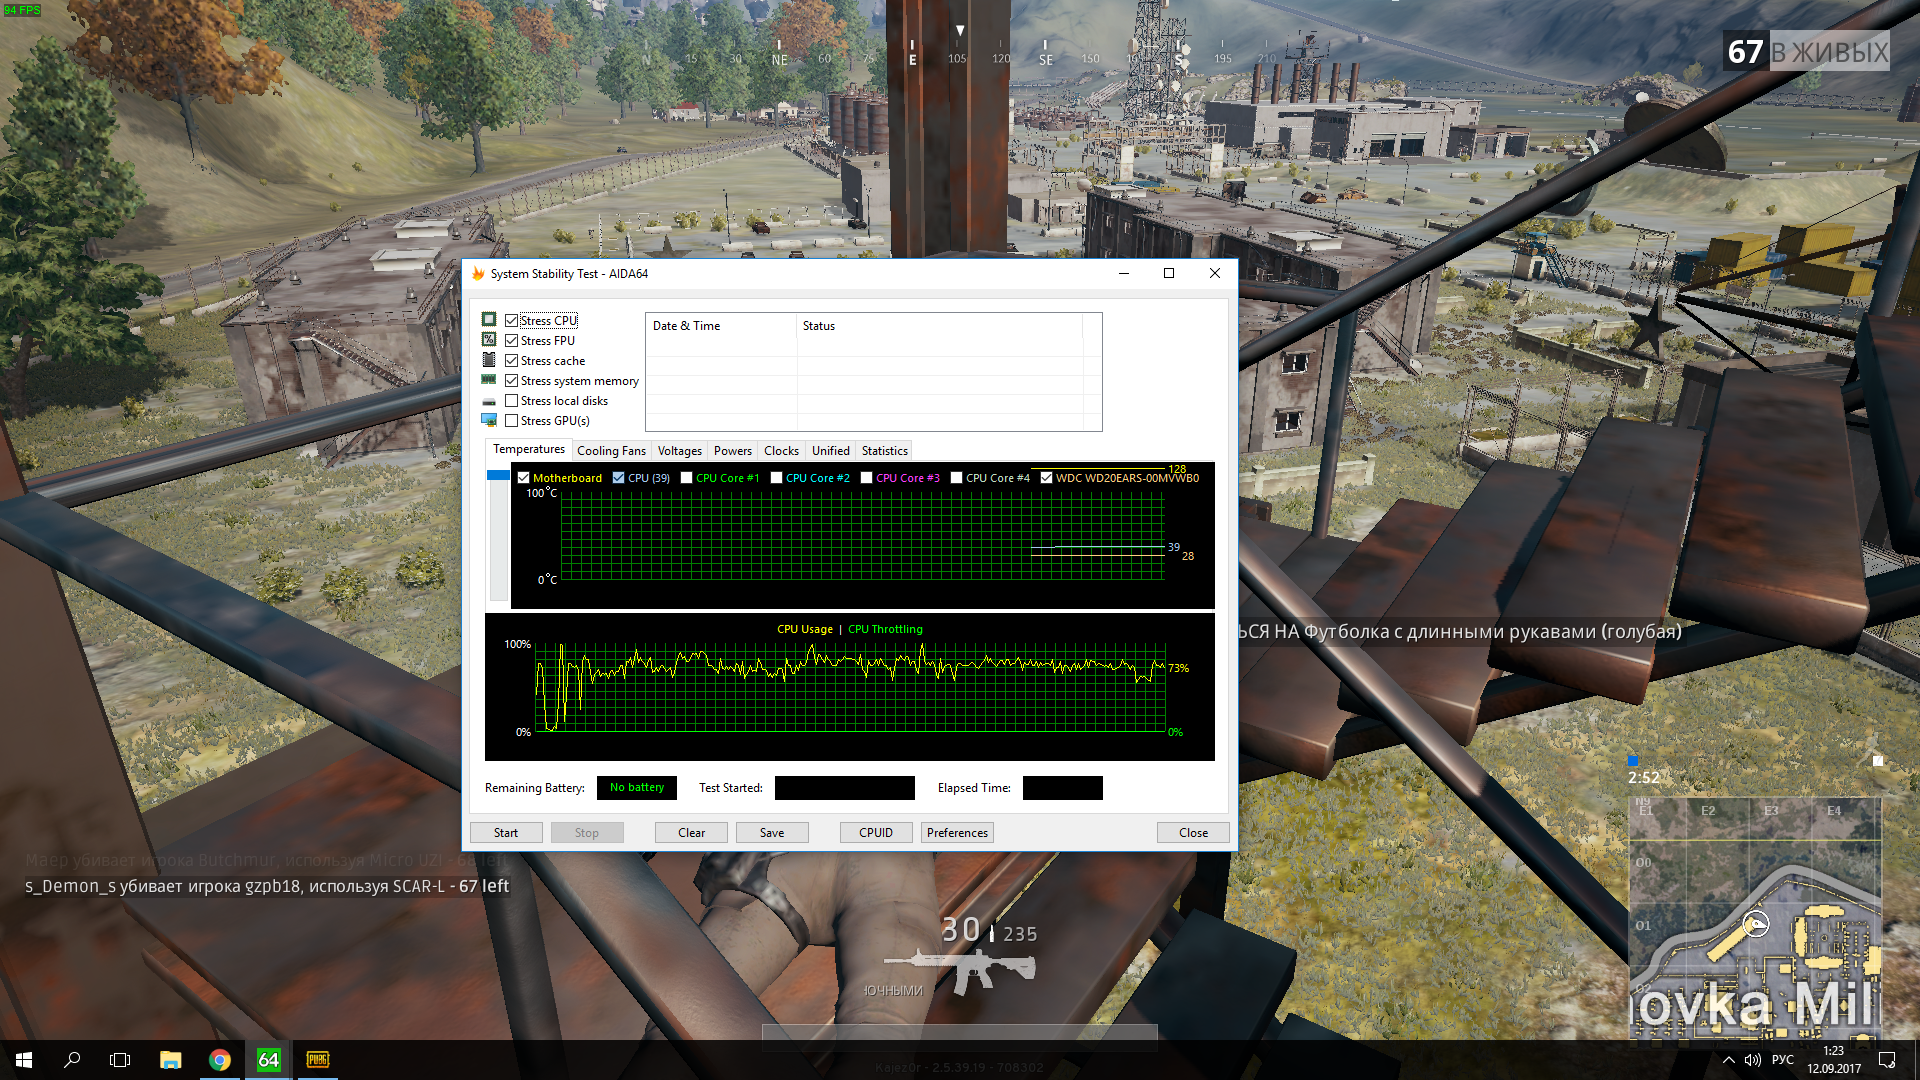Open the Action Center notifications icon
Image resolution: width=1920 pixels, height=1080 pixels.
tap(1887, 1060)
